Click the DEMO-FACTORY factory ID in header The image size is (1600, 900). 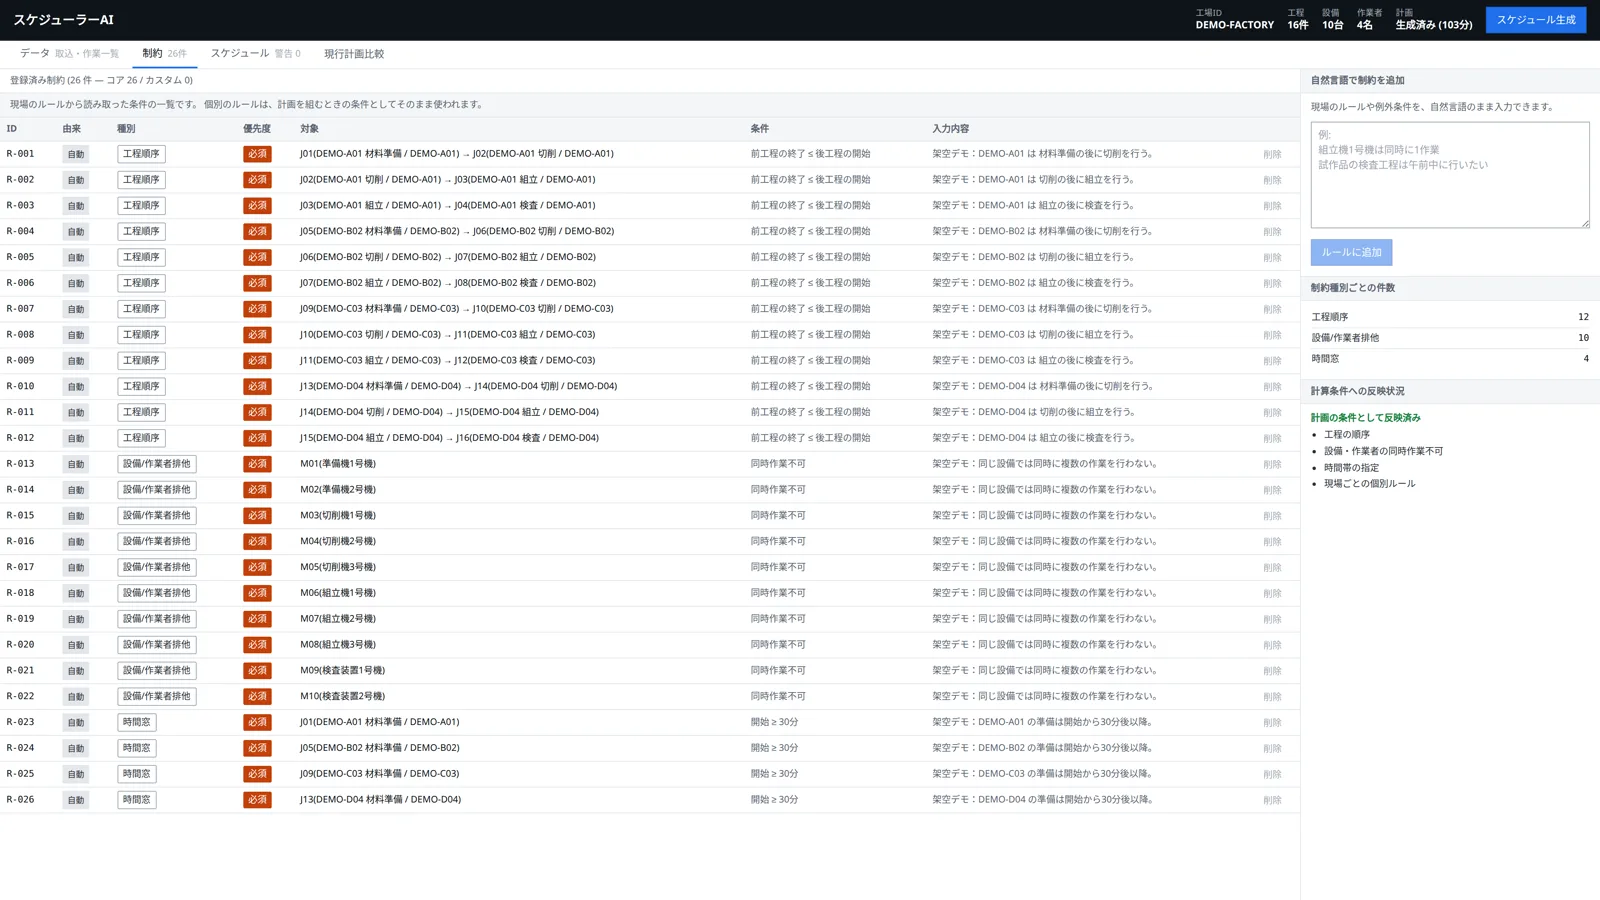pyautogui.click(x=1234, y=25)
